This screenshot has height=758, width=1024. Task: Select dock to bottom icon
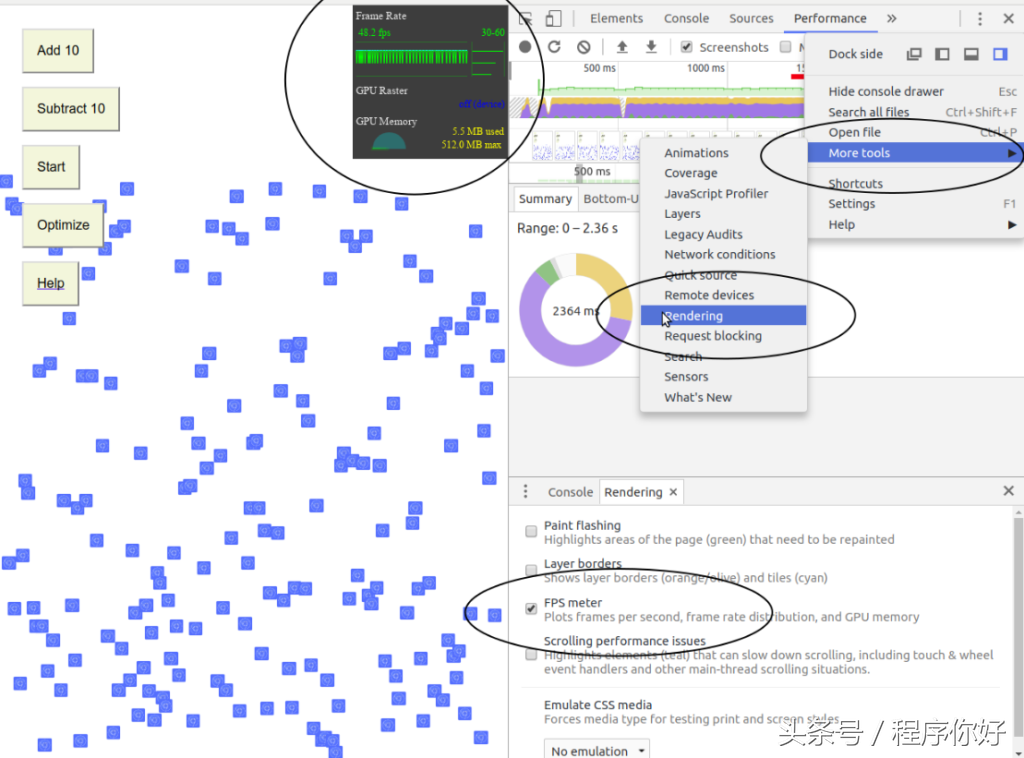(x=971, y=54)
